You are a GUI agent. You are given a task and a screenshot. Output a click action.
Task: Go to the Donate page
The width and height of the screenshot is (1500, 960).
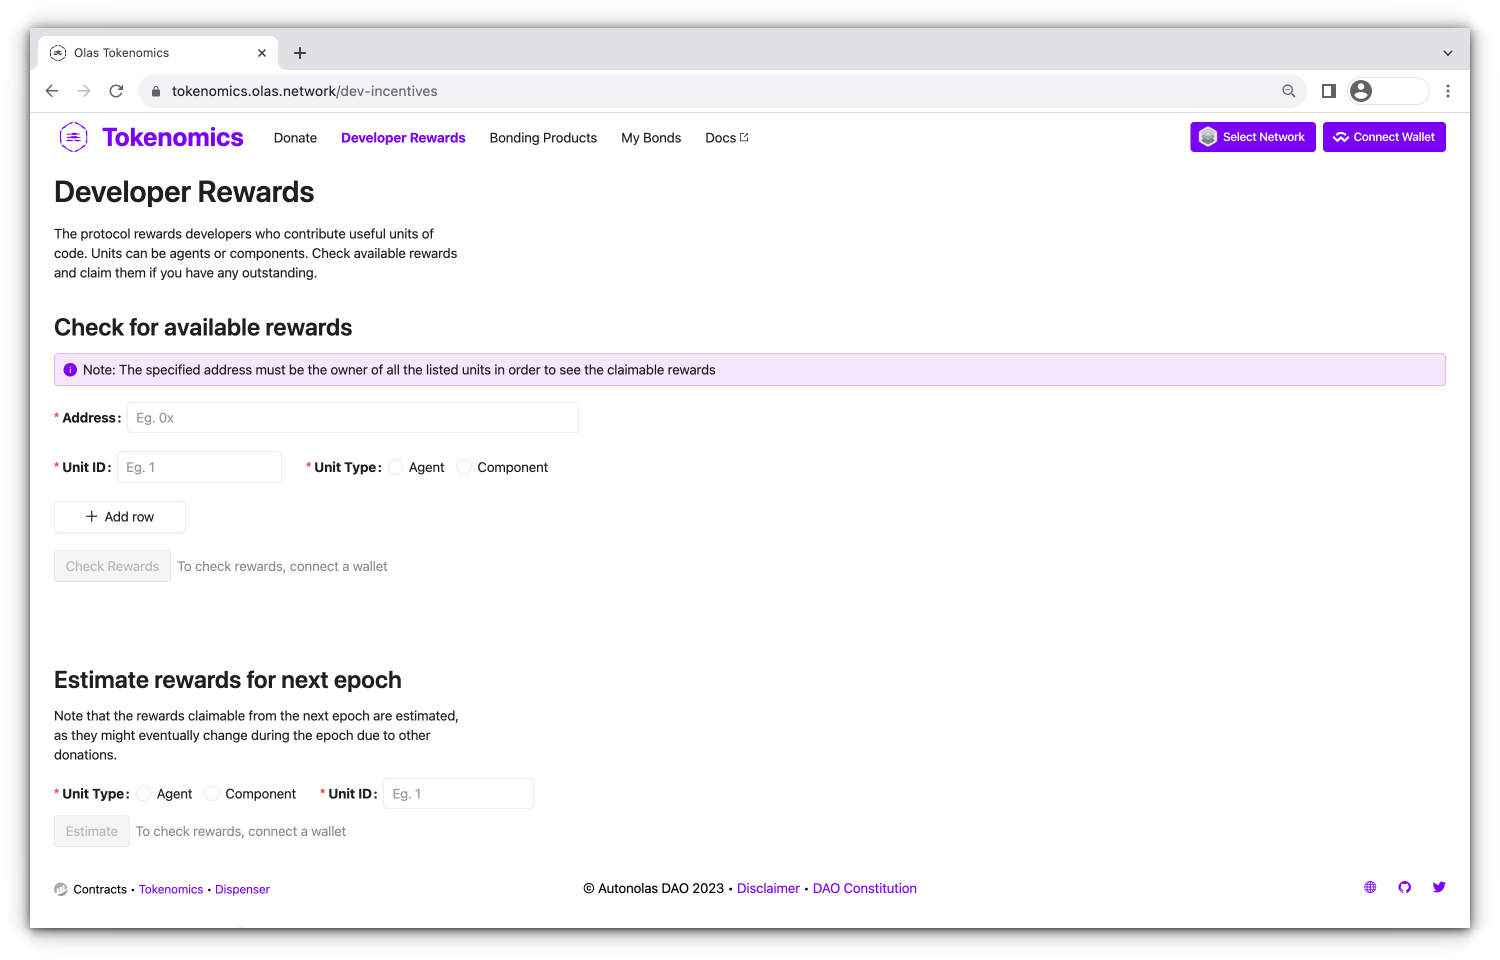(x=295, y=138)
